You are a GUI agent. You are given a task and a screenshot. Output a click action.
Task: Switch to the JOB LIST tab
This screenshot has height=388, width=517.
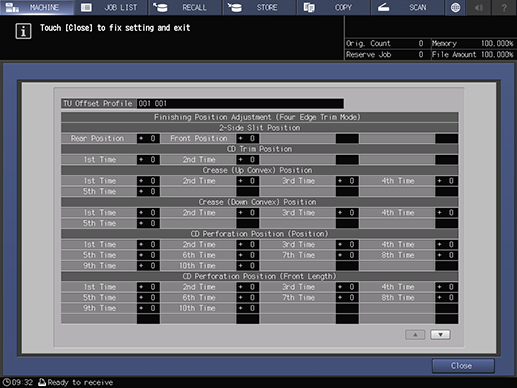(111, 7)
